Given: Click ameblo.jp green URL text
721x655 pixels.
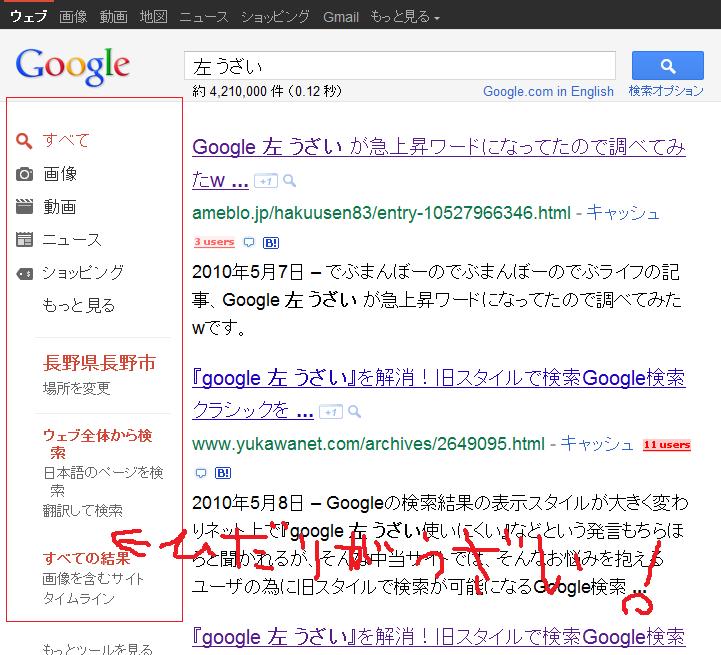Looking at the screenshot, I should pyautogui.click(x=381, y=213).
